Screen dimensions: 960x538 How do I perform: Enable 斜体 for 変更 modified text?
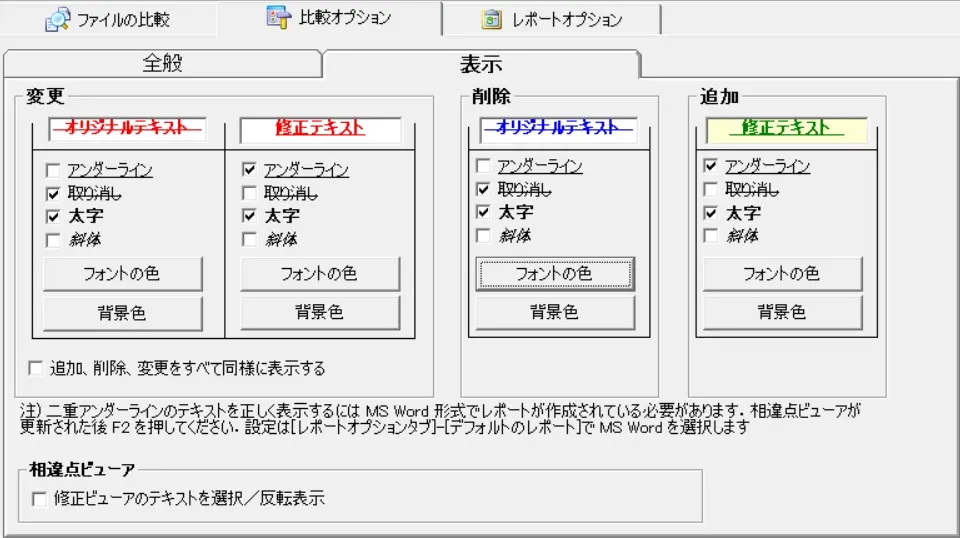(249, 239)
